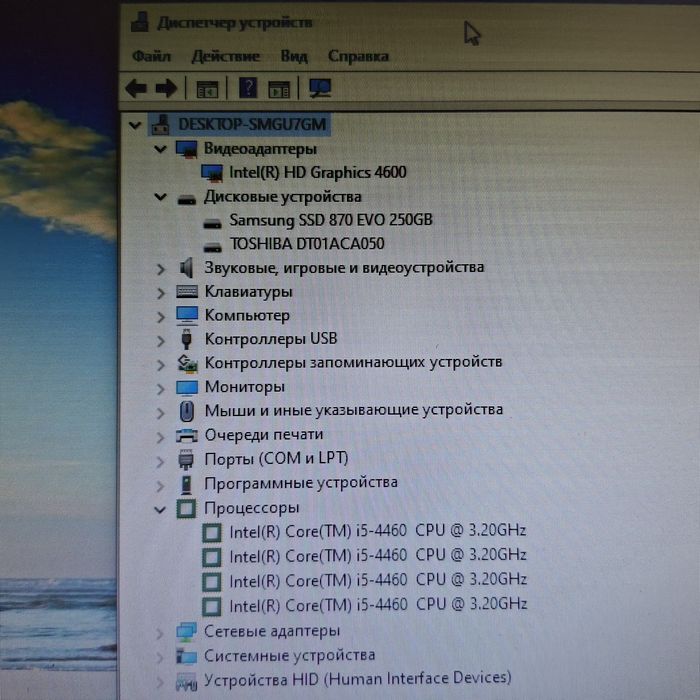The image size is (700, 700).
Task: Click the USB plug icon for Контроллеры USB
Action: click(x=187, y=339)
